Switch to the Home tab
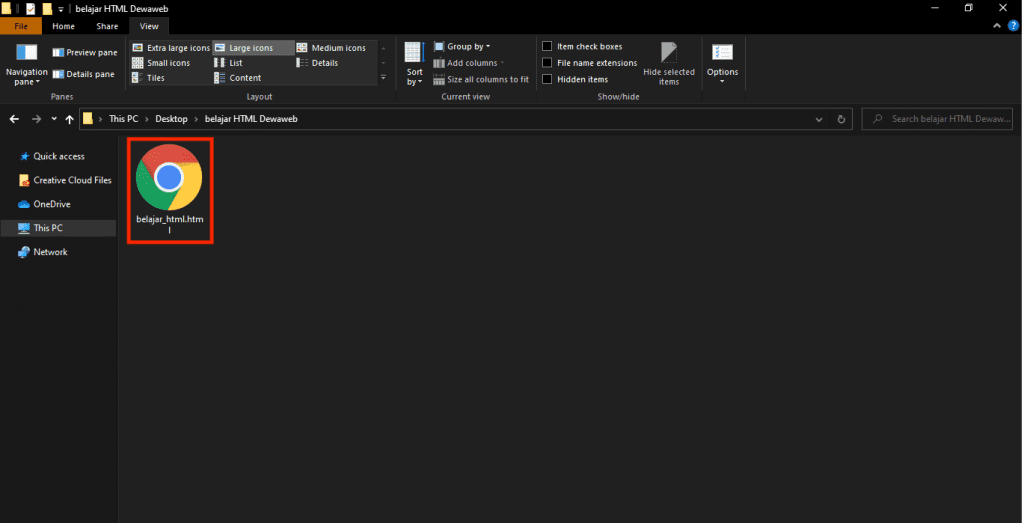Viewport: 1024px width, 523px height. [63, 26]
